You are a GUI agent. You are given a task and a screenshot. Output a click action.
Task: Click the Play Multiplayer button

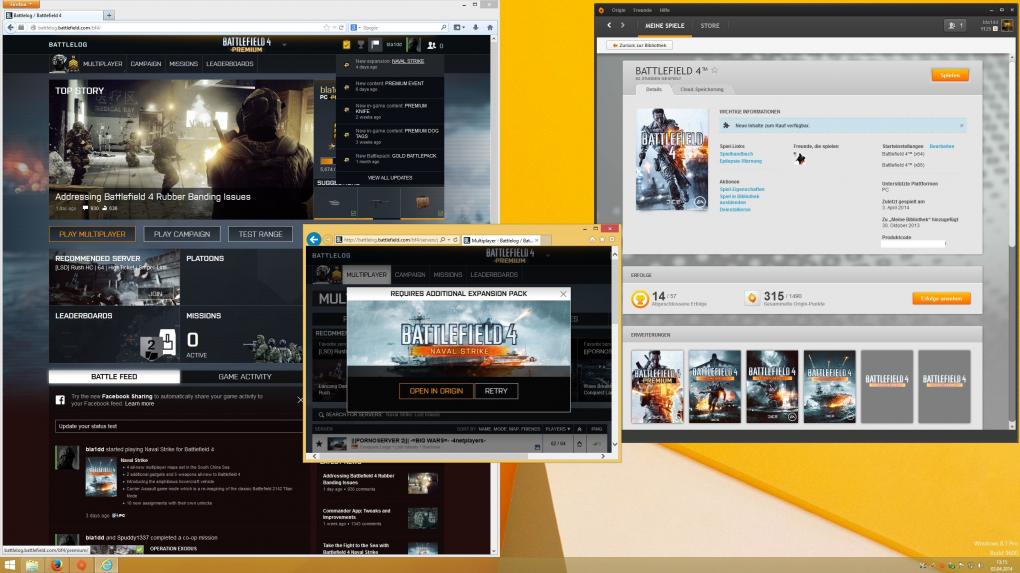click(92, 234)
